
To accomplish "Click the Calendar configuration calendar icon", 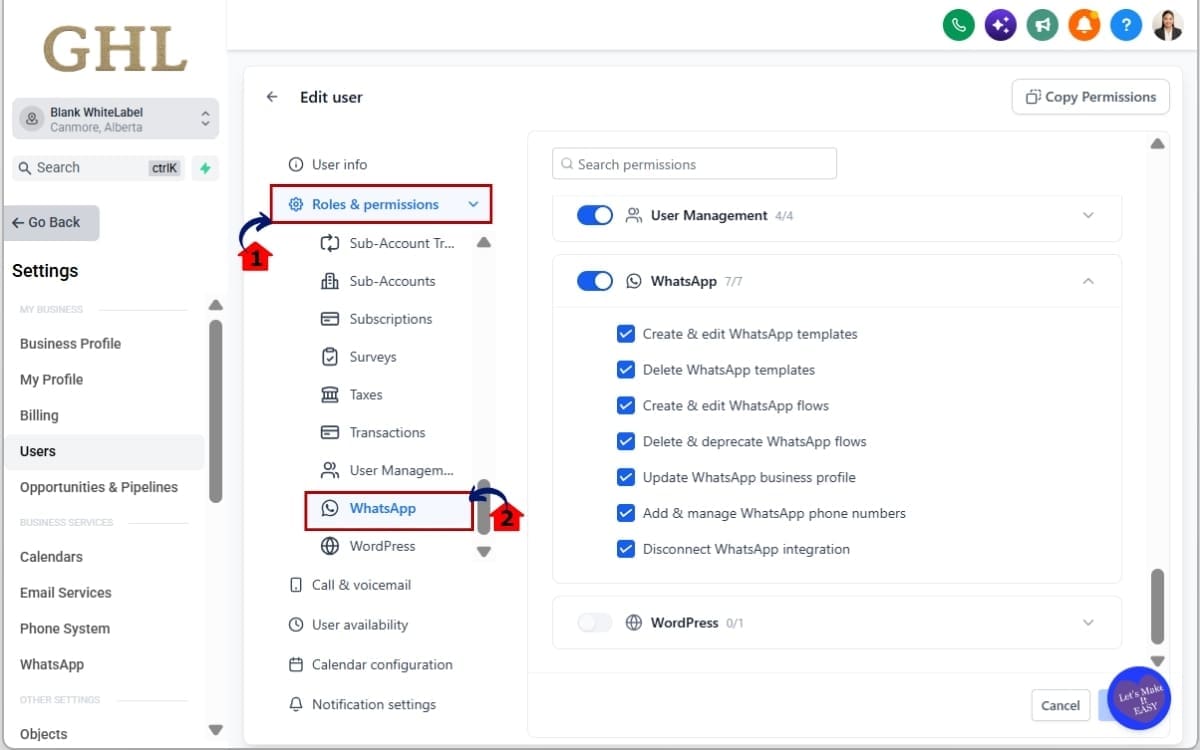I will pos(296,665).
